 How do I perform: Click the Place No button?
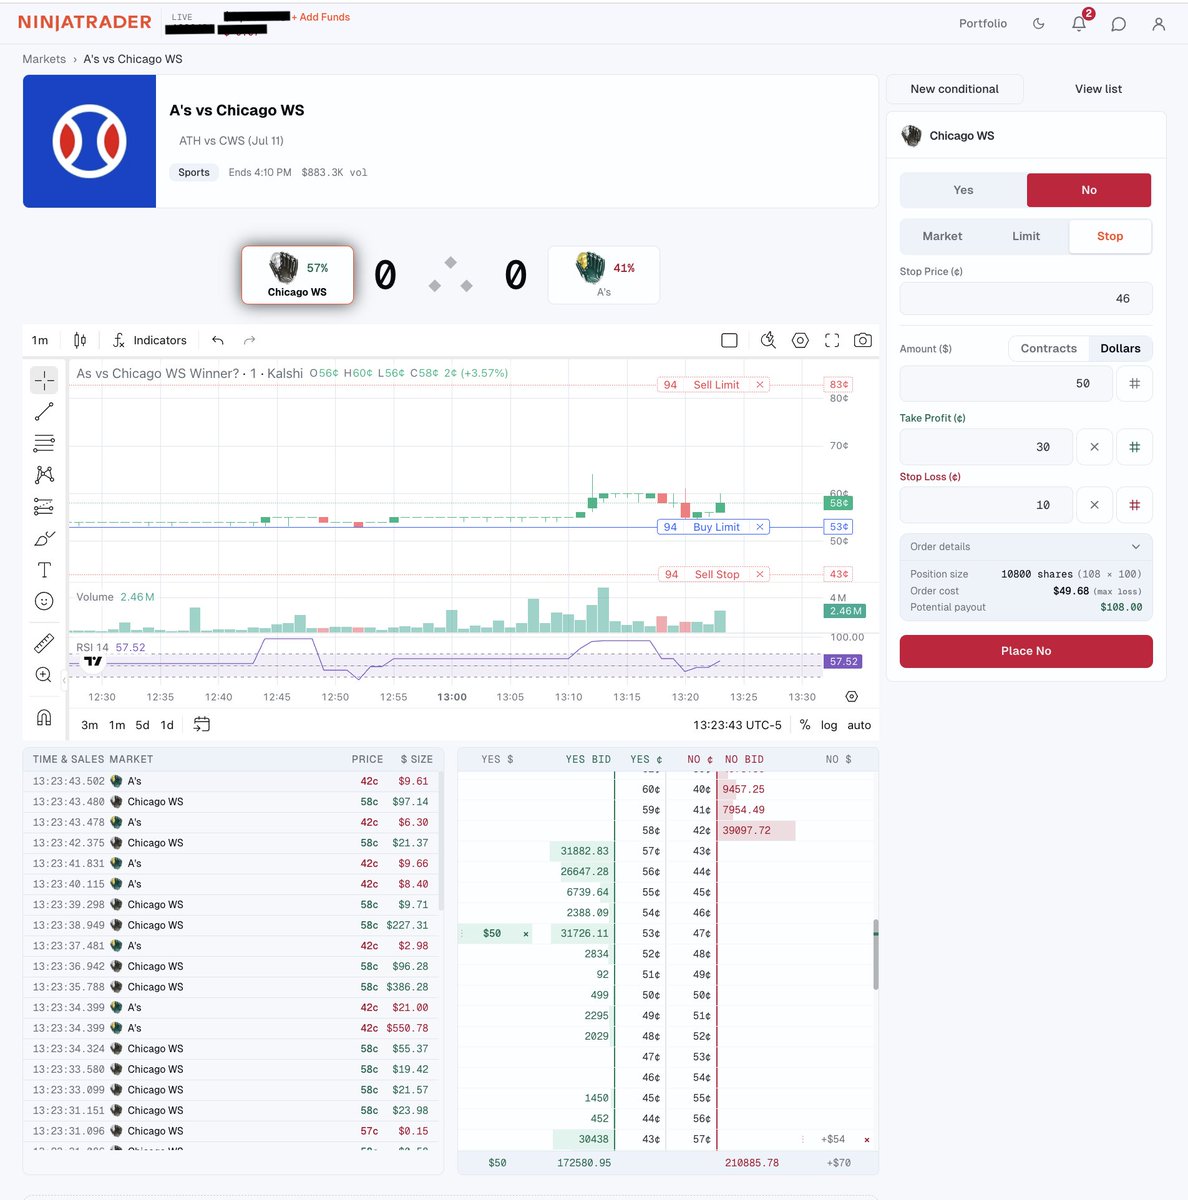[1026, 651]
